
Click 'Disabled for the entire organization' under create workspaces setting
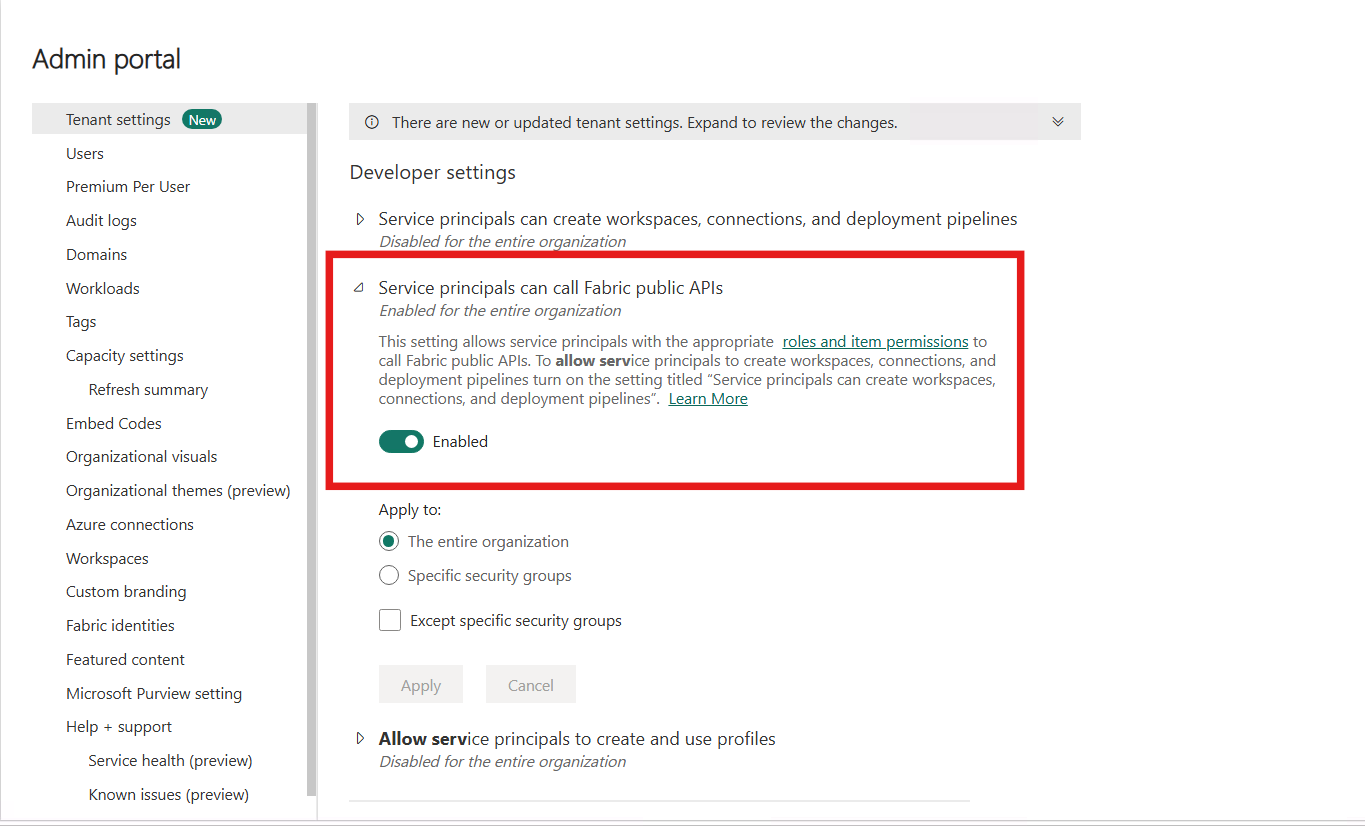pos(502,242)
